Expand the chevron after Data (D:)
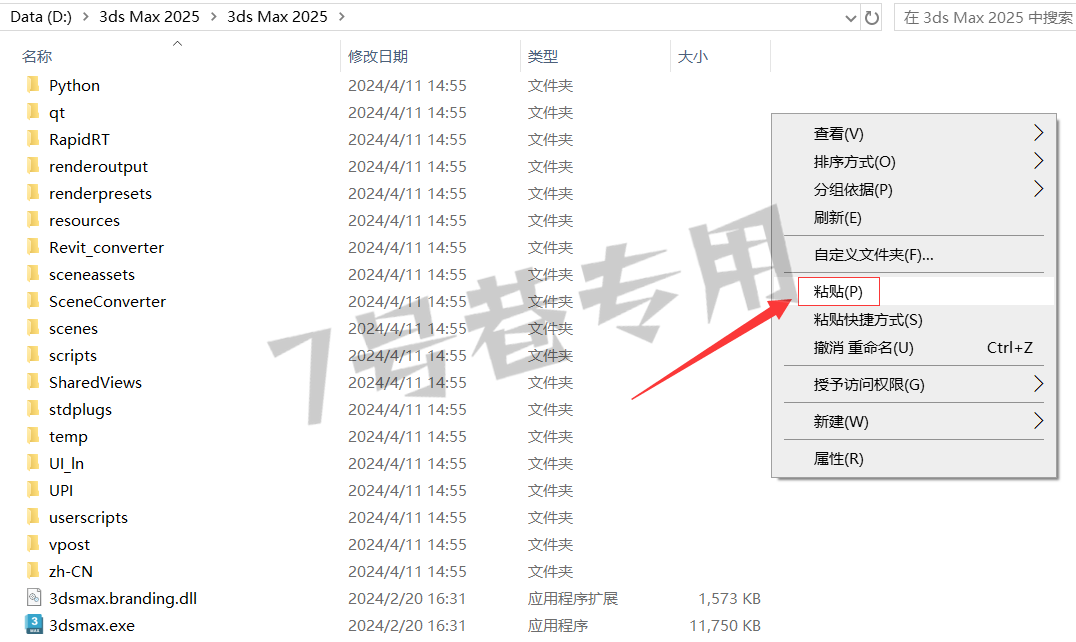The image size is (1076, 642). click(x=86, y=17)
